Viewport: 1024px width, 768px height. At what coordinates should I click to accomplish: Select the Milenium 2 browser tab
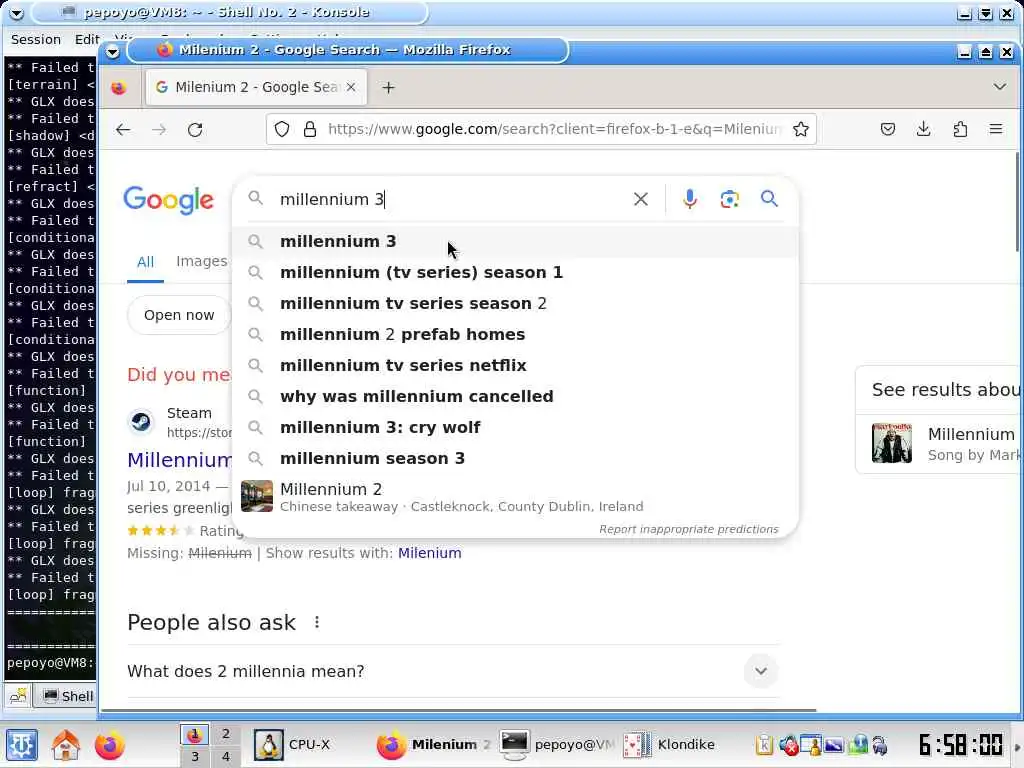[256, 87]
